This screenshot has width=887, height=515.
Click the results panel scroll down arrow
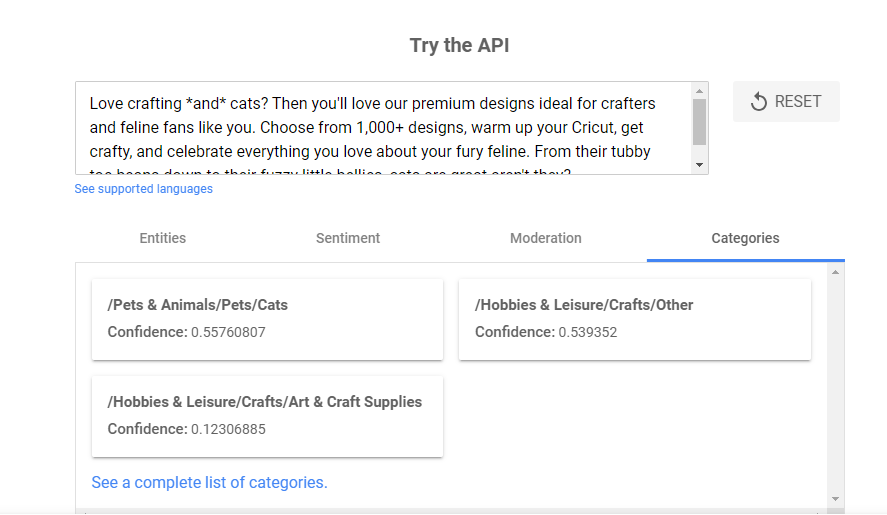point(835,498)
